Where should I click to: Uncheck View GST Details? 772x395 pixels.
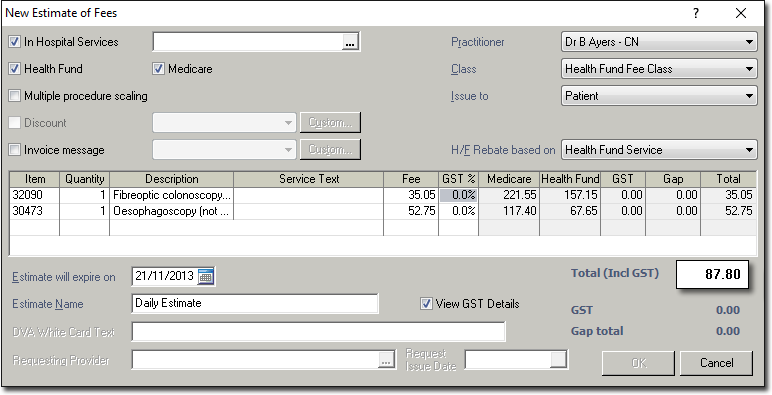(426, 304)
